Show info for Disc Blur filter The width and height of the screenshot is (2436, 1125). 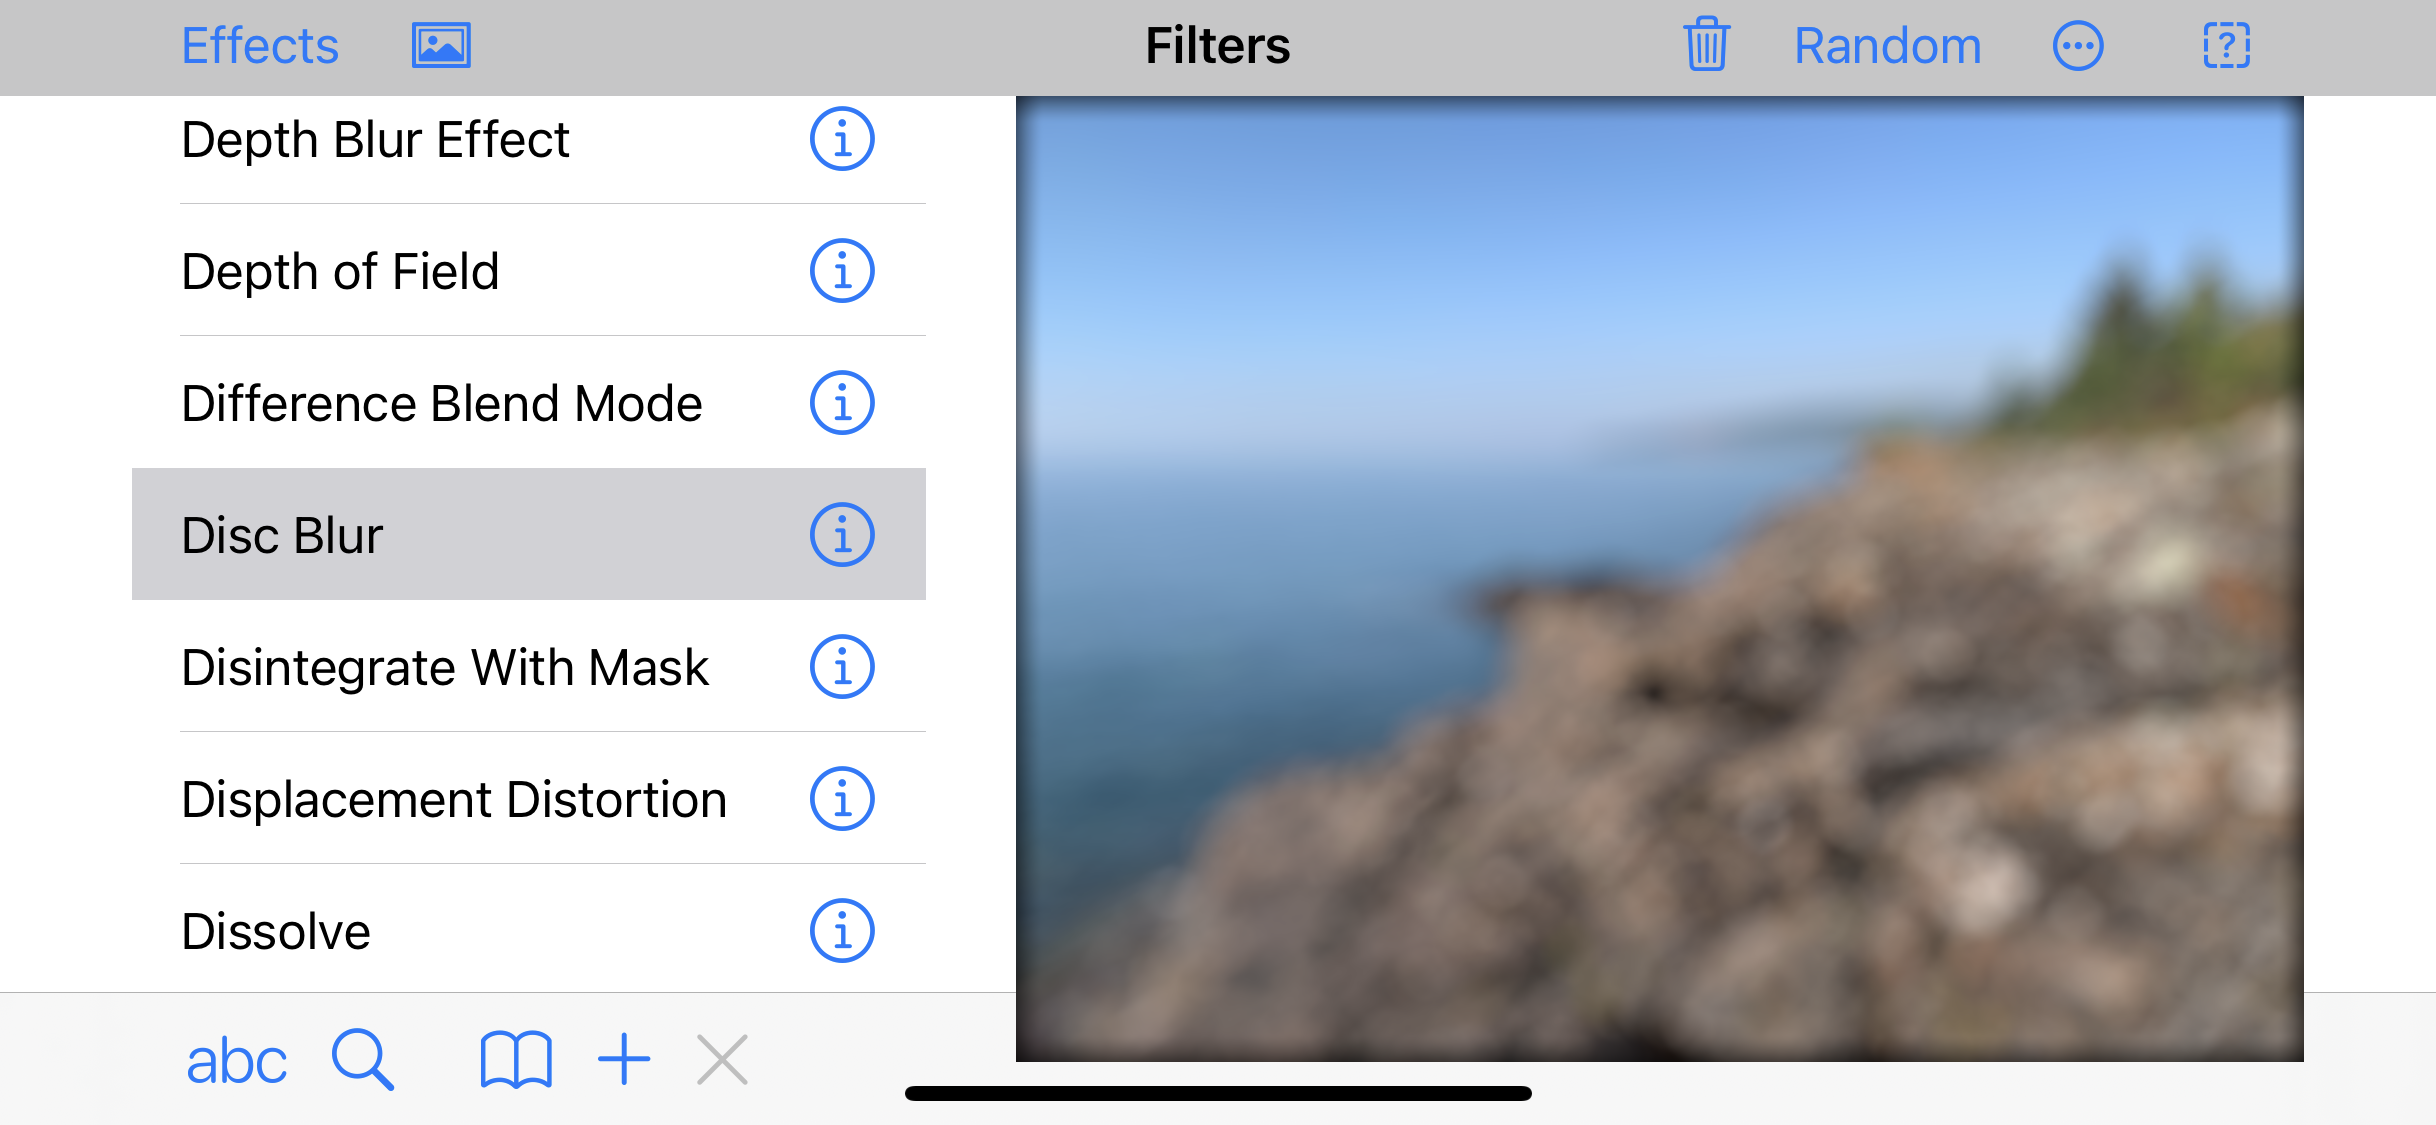(x=842, y=535)
